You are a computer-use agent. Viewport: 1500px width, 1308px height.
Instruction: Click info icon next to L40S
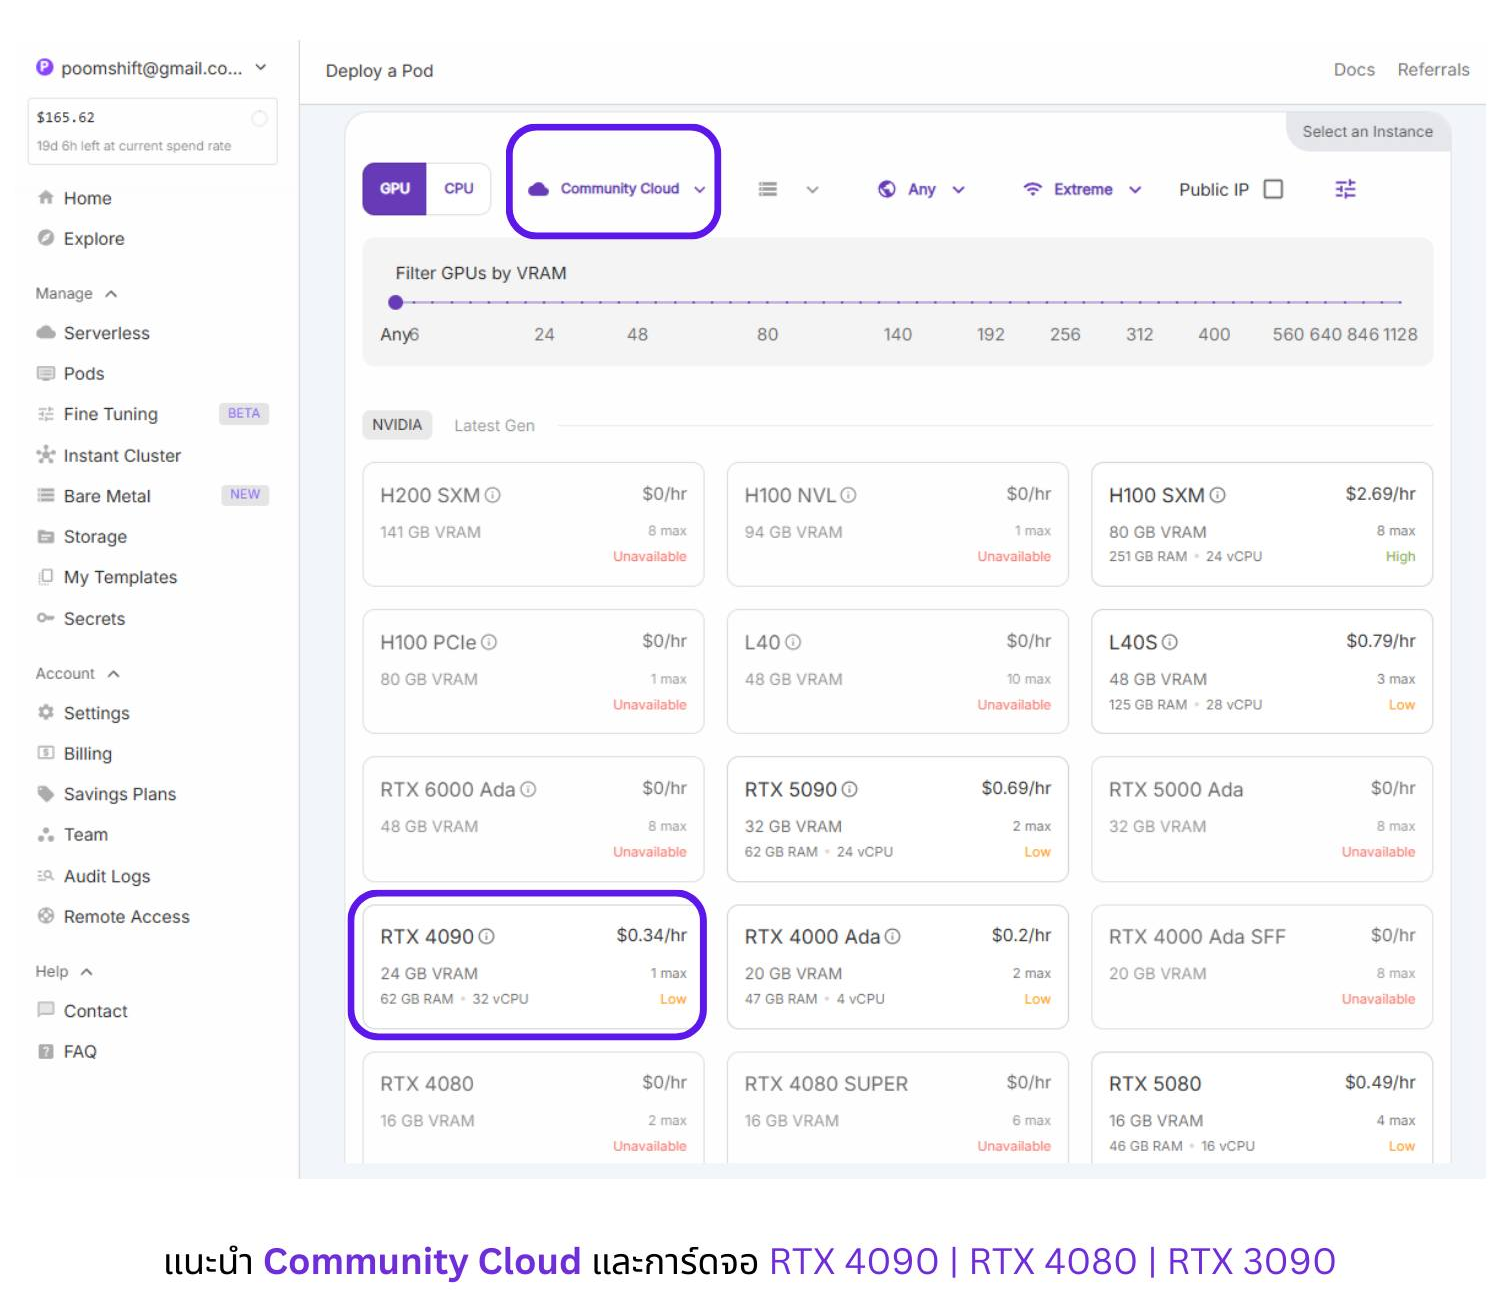point(1170,642)
